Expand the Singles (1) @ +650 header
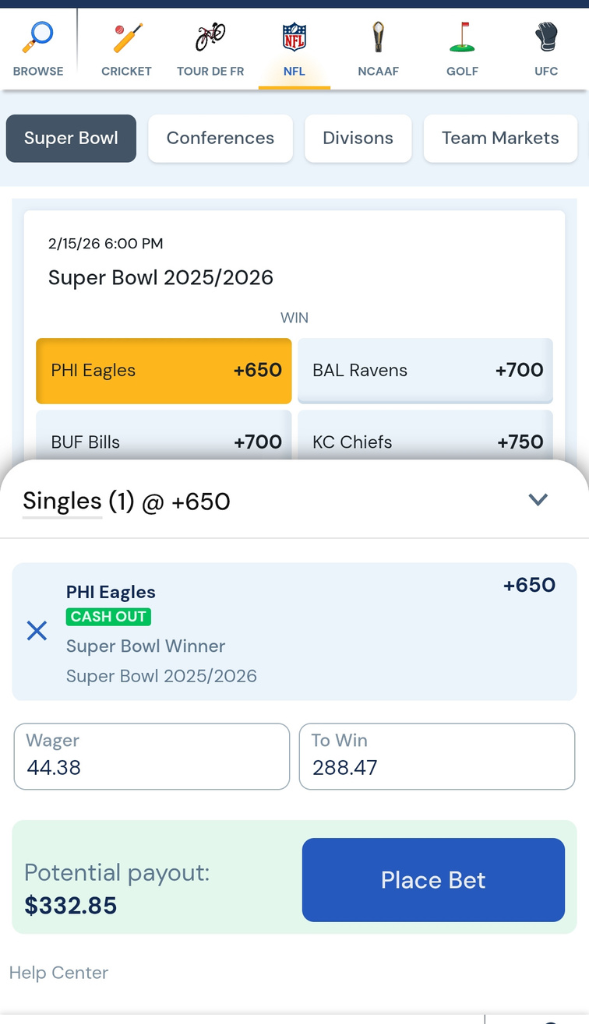 (127, 502)
